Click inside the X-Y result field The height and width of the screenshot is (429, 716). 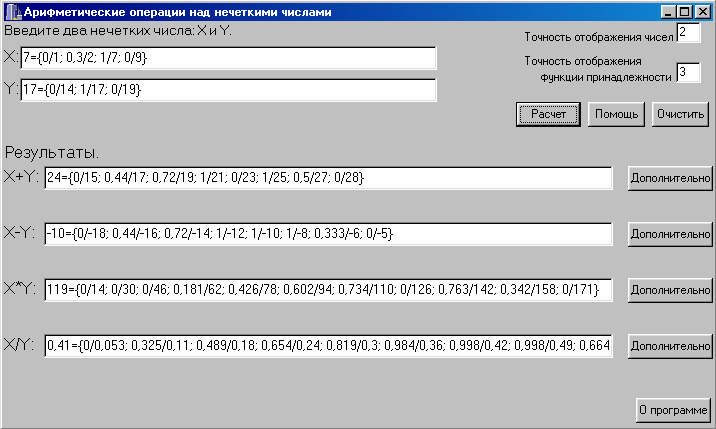(328, 234)
